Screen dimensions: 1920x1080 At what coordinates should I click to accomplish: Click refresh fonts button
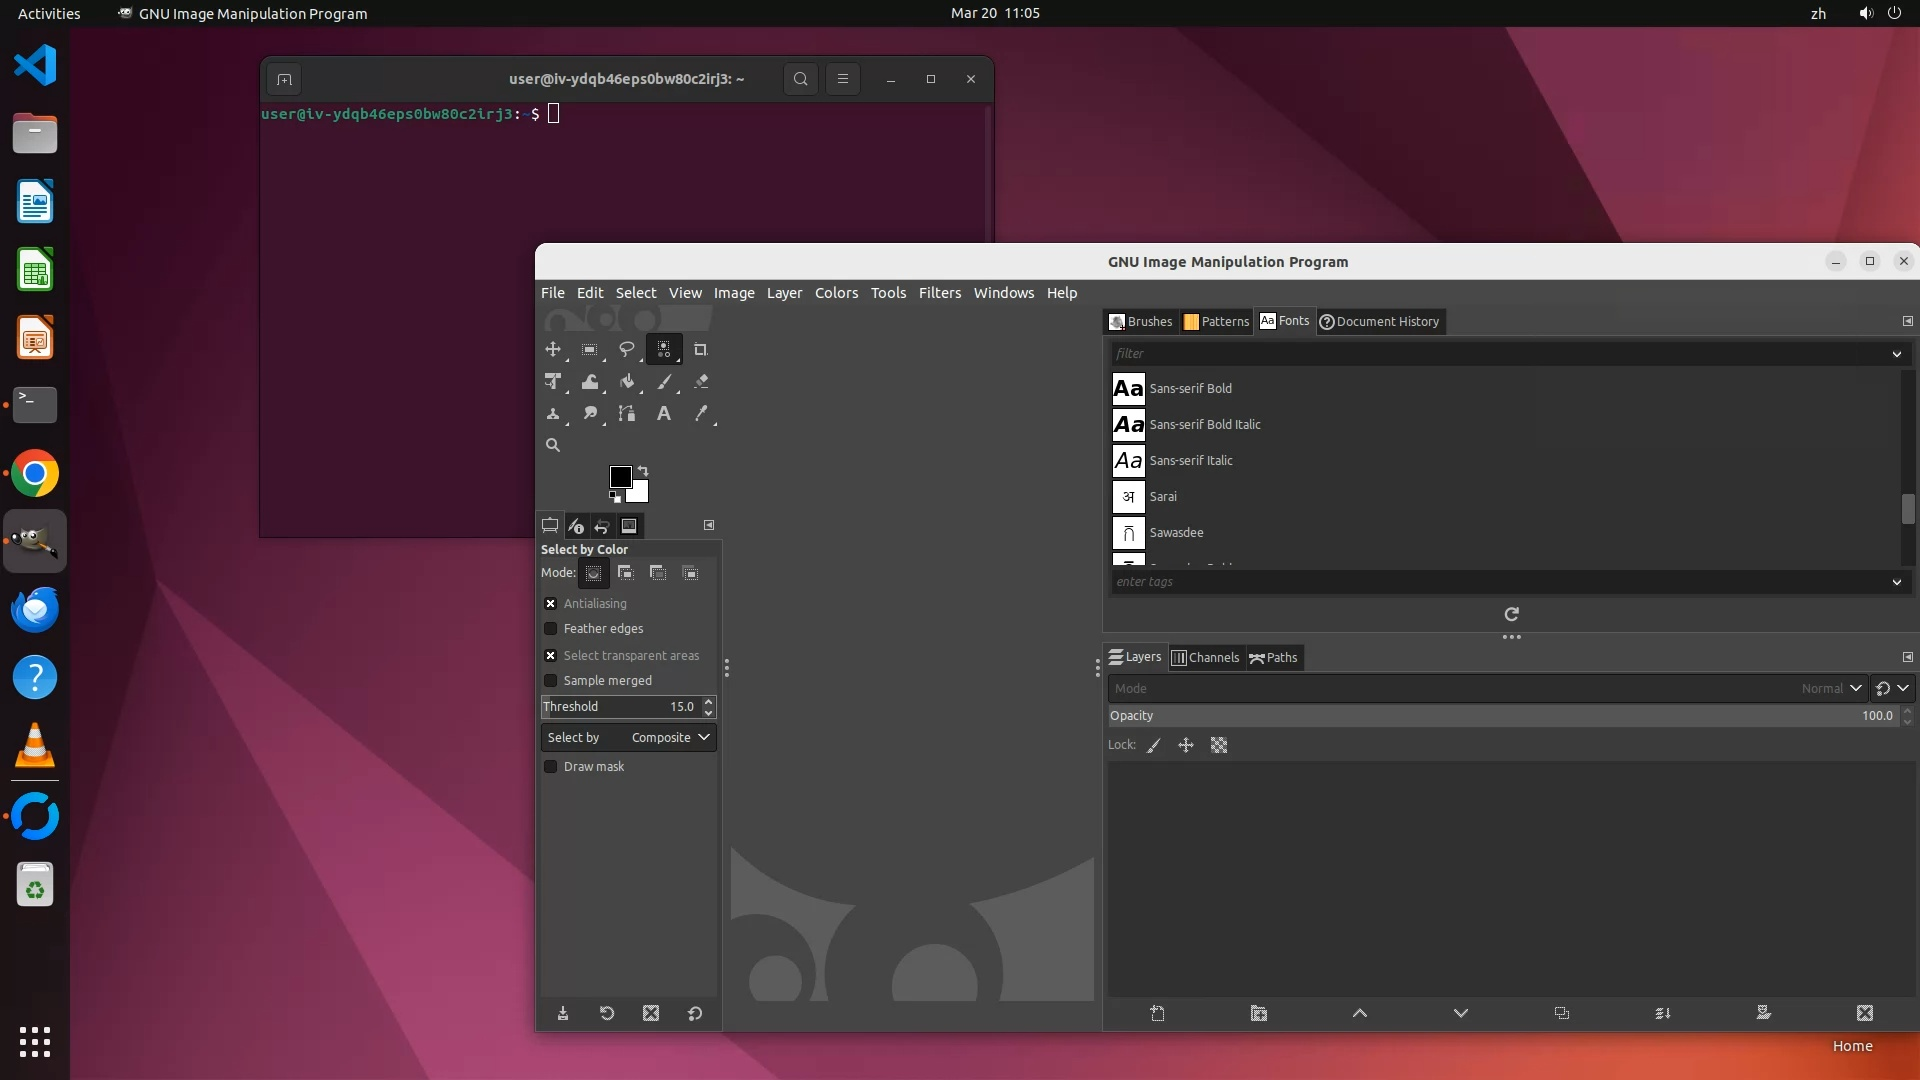[x=1511, y=614]
